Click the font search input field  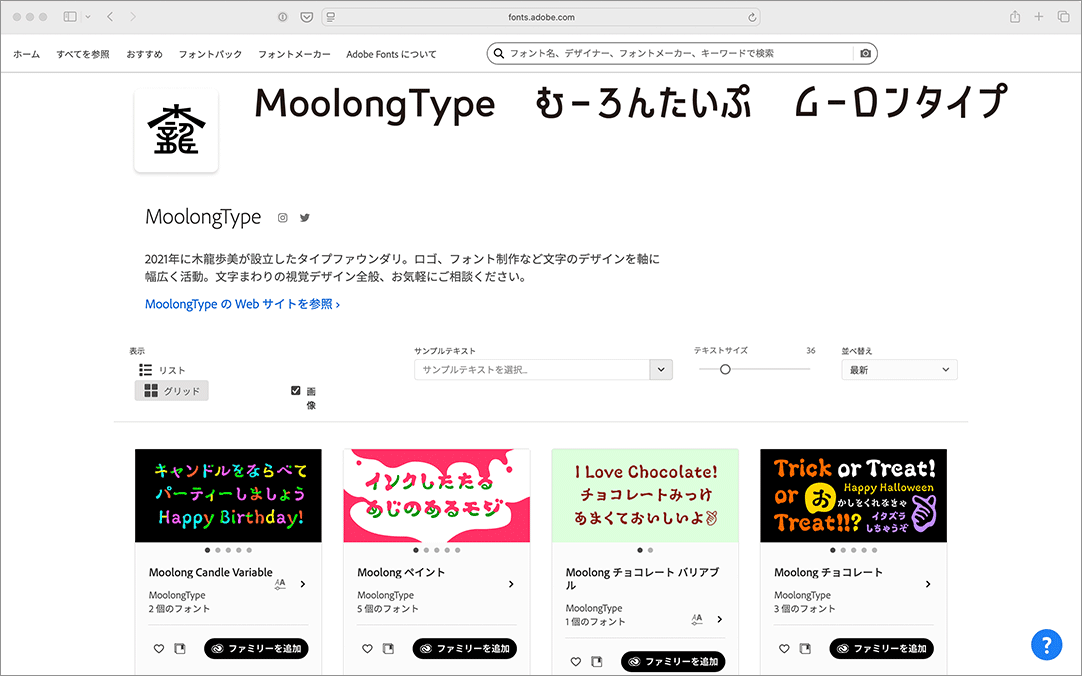tap(680, 53)
